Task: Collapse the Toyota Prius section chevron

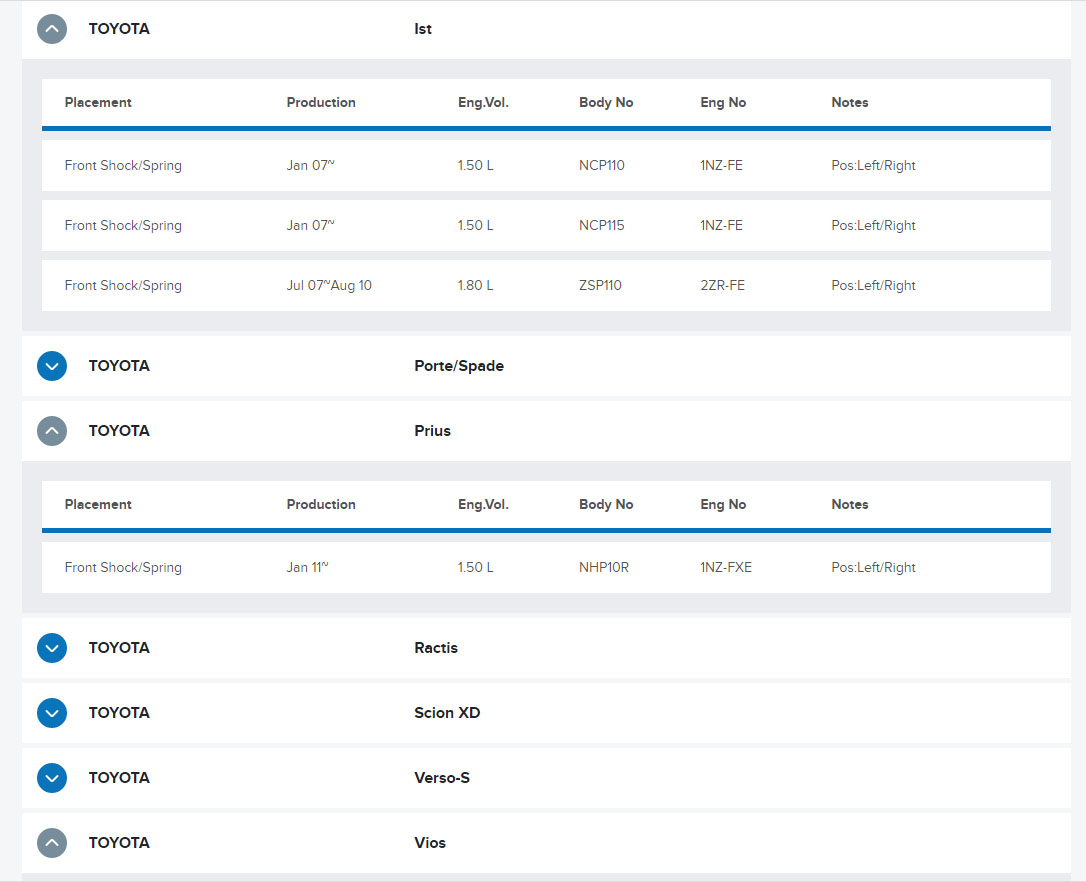Action: 52,431
